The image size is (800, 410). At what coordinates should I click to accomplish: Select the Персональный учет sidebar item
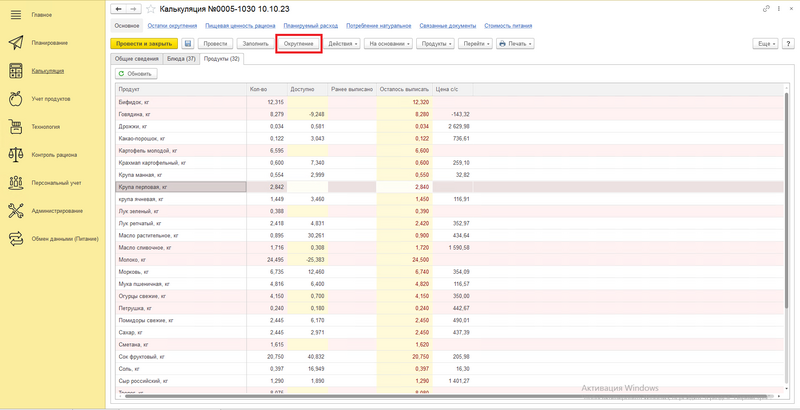coord(55,183)
